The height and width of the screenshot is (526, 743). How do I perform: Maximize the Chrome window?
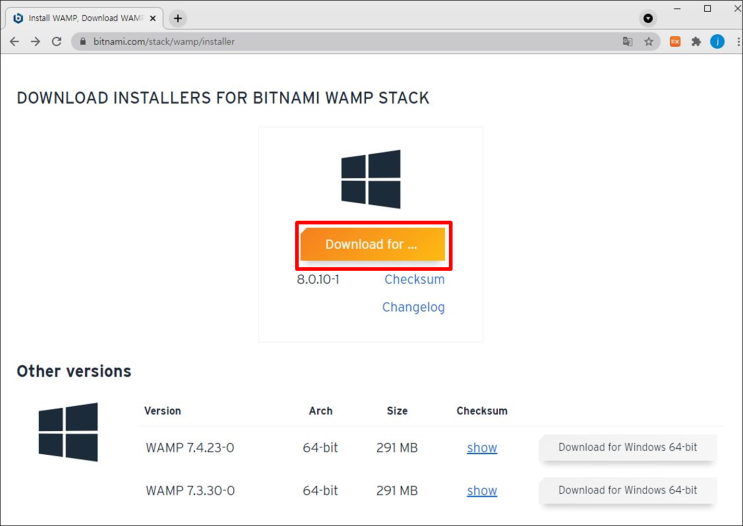pos(707,9)
